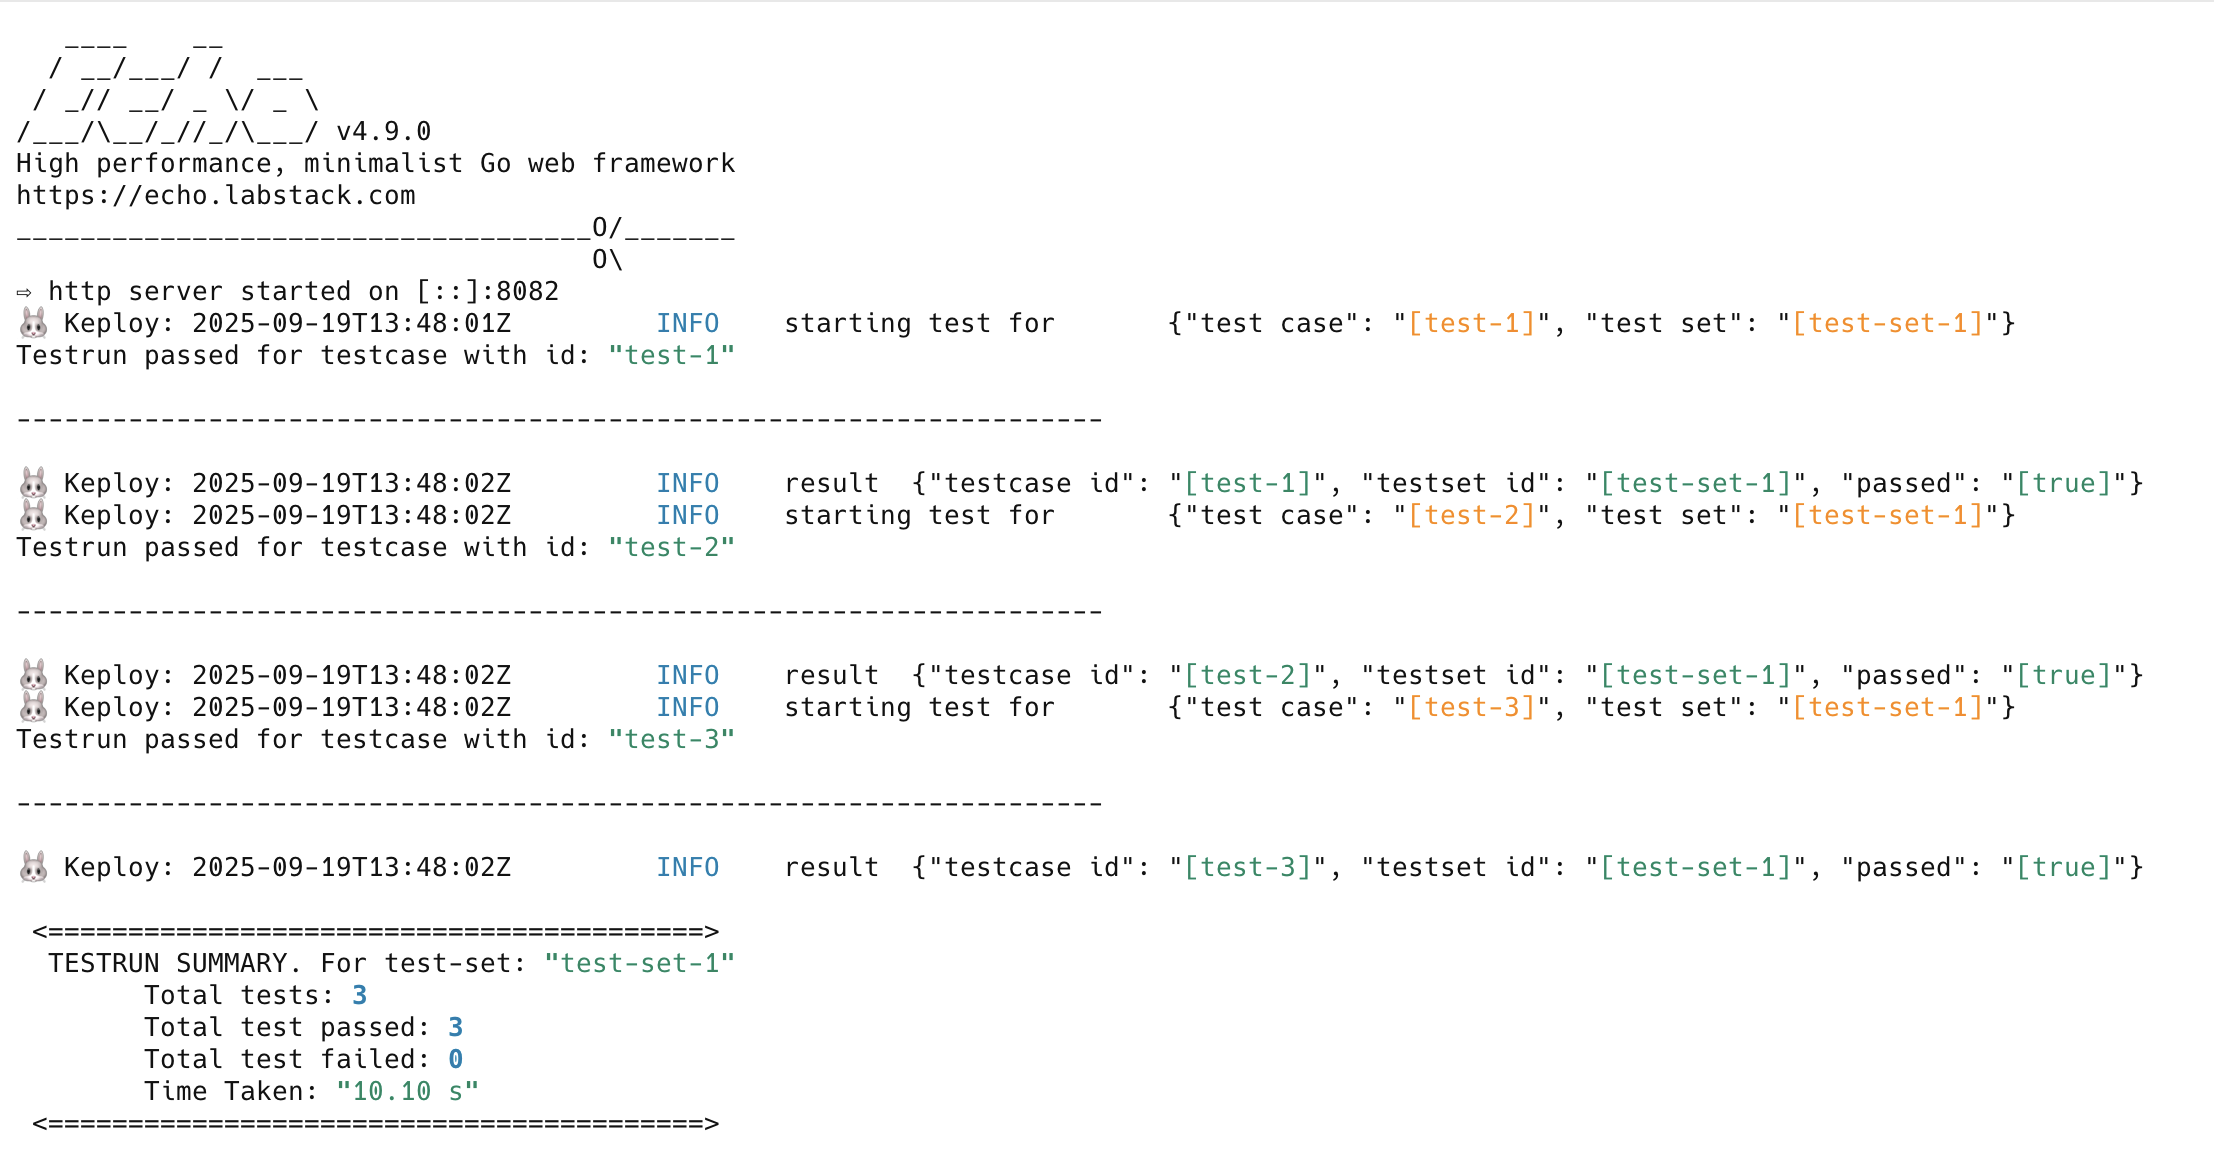Click the green "test-2" id in Testrun passed line

point(671,547)
